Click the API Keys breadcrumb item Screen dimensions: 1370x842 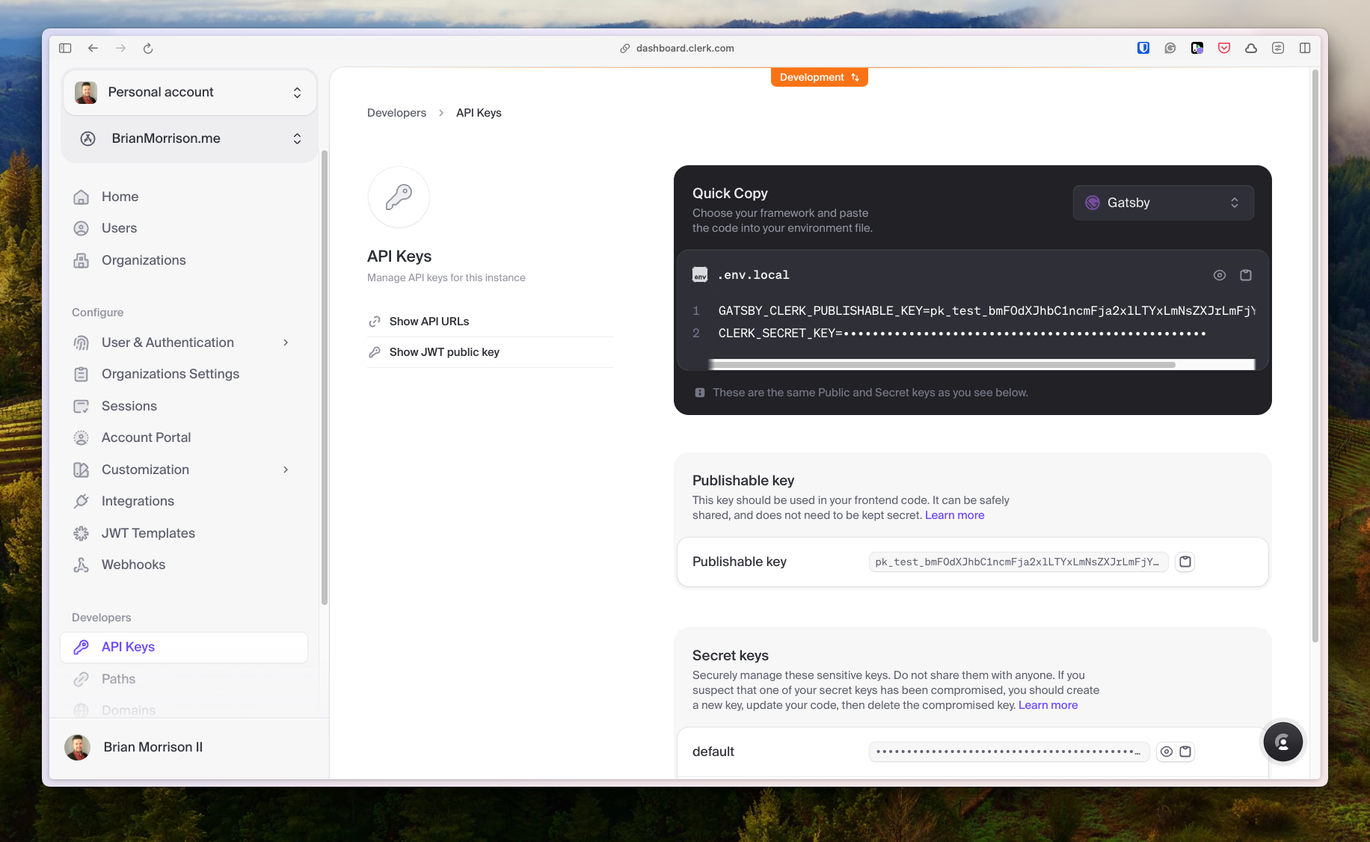pos(479,113)
